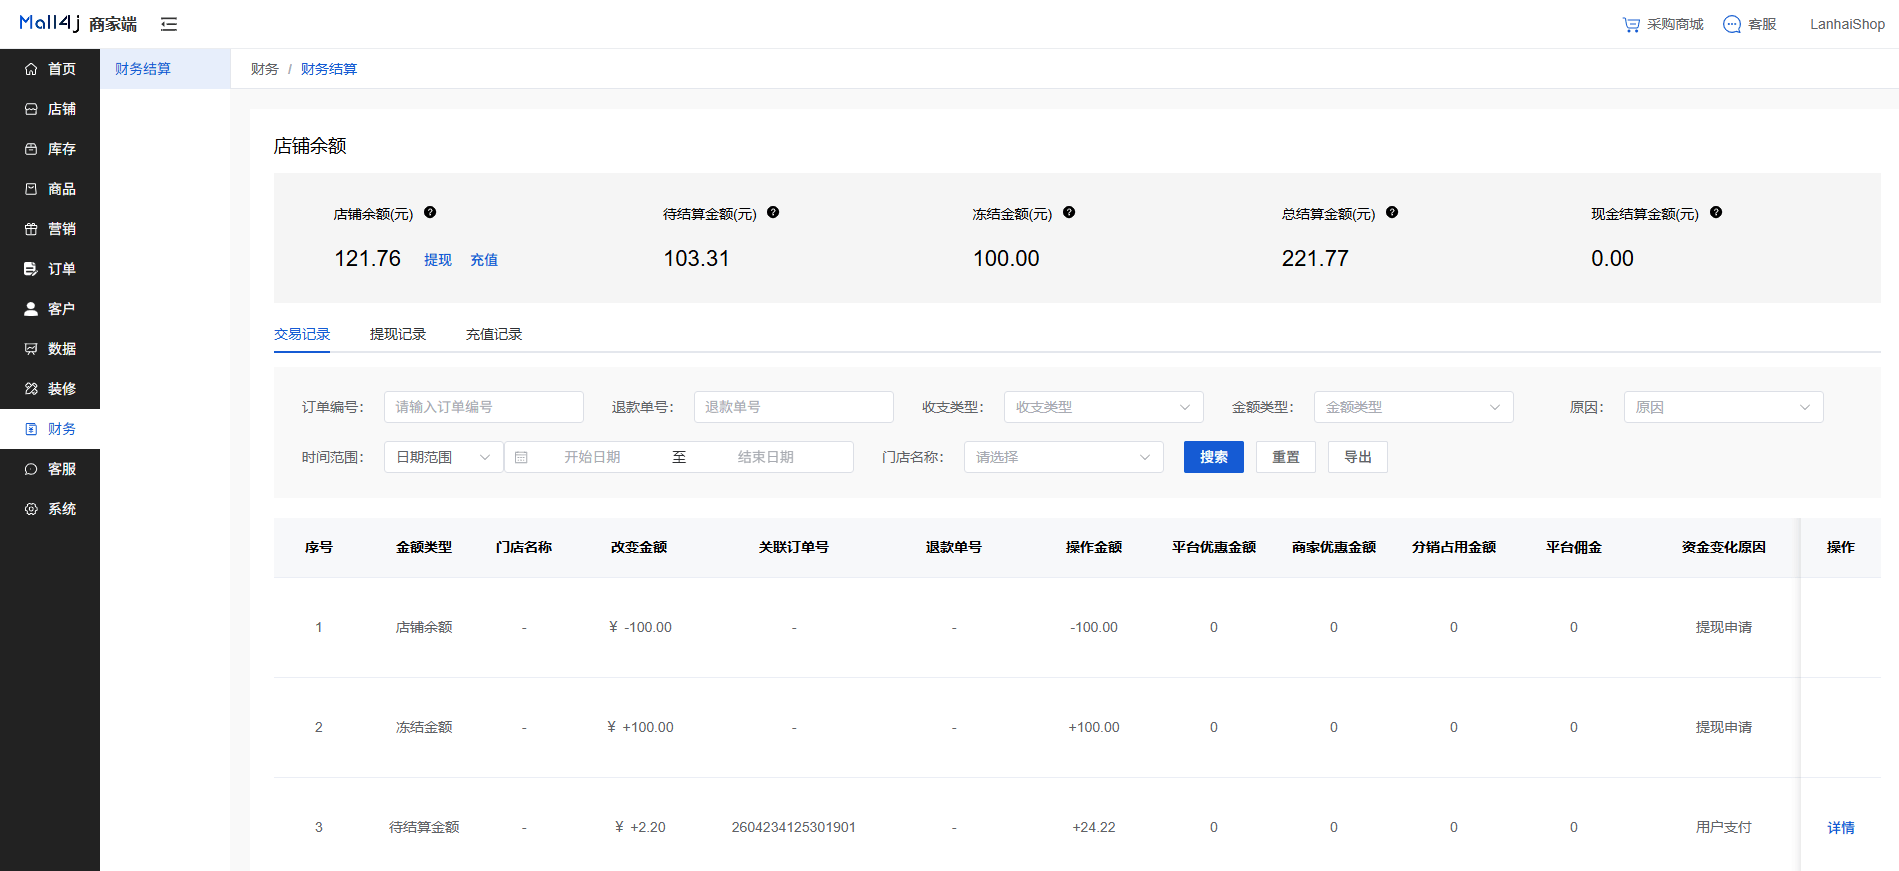Click the 数据 data icon in sidebar
This screenshot has width=1899, height=871.
[x=31, y=349]
